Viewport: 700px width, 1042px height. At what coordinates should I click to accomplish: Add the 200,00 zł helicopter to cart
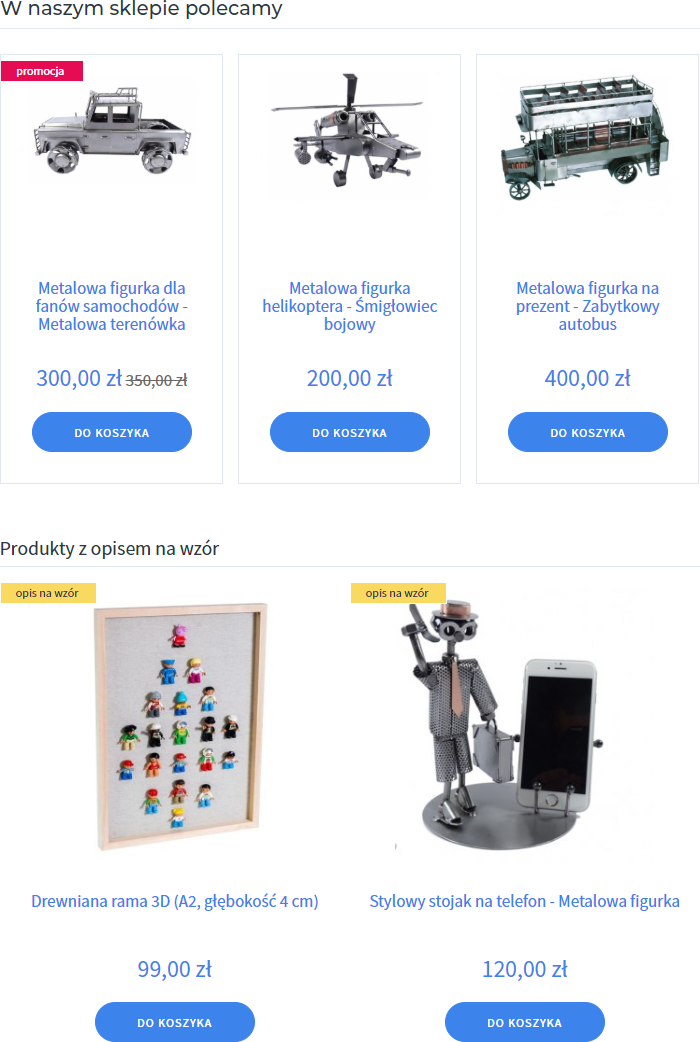point(350,432)
